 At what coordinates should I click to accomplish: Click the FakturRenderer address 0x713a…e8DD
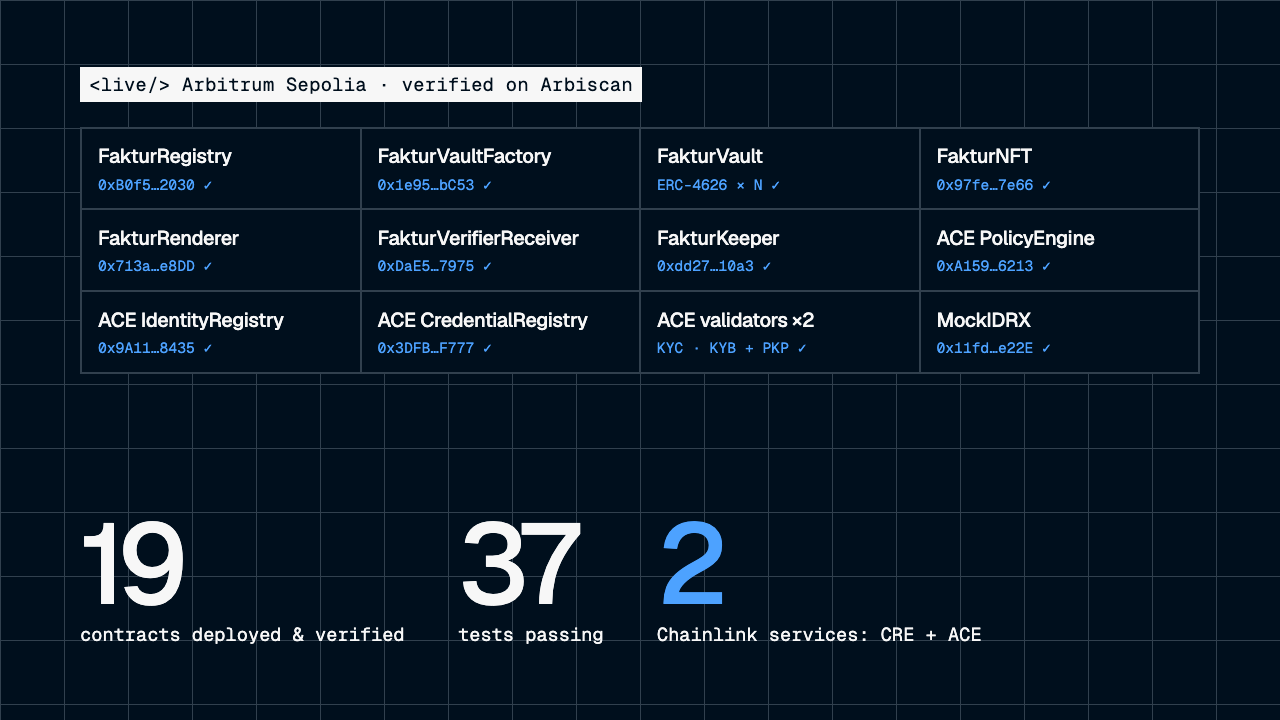[x=155, y=267]
